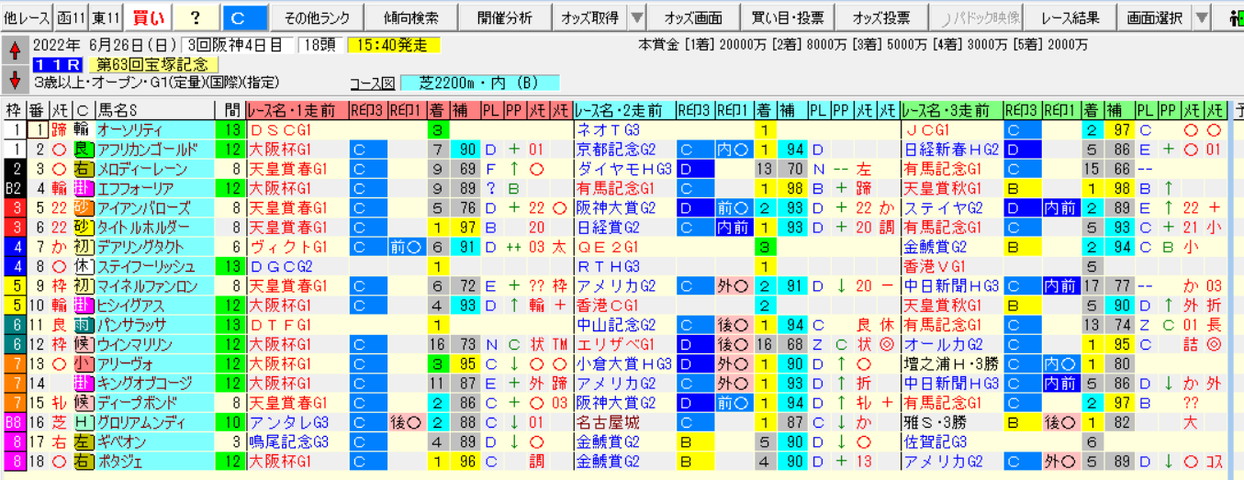1244x480 pixels.
Task: Click the 小 mark beside アリーヴォ
Action: (x=83, y=364)
